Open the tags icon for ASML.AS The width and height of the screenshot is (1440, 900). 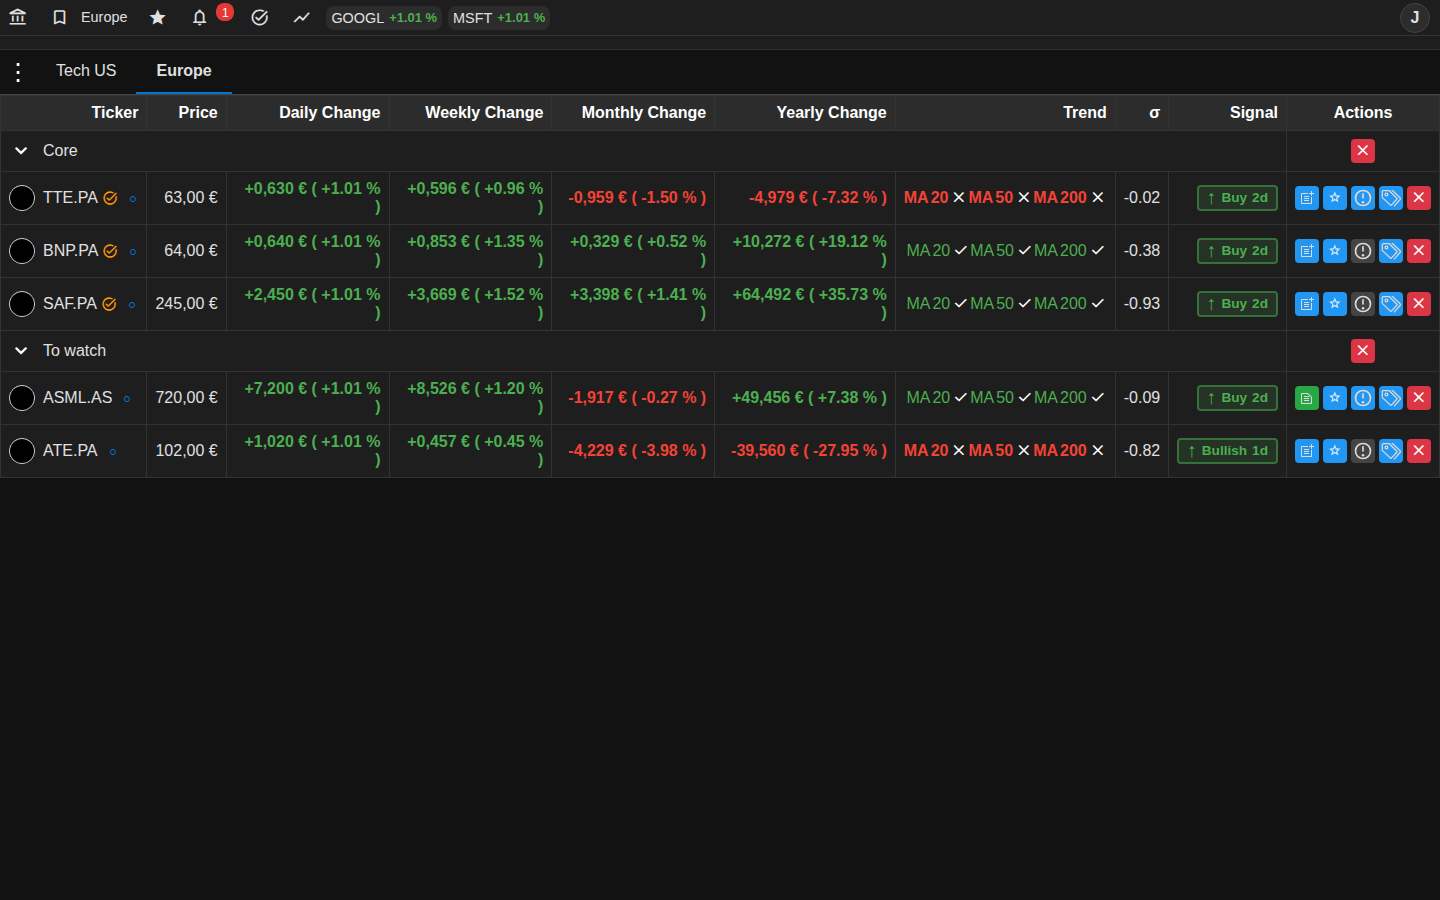click(x=1391, y=398)
